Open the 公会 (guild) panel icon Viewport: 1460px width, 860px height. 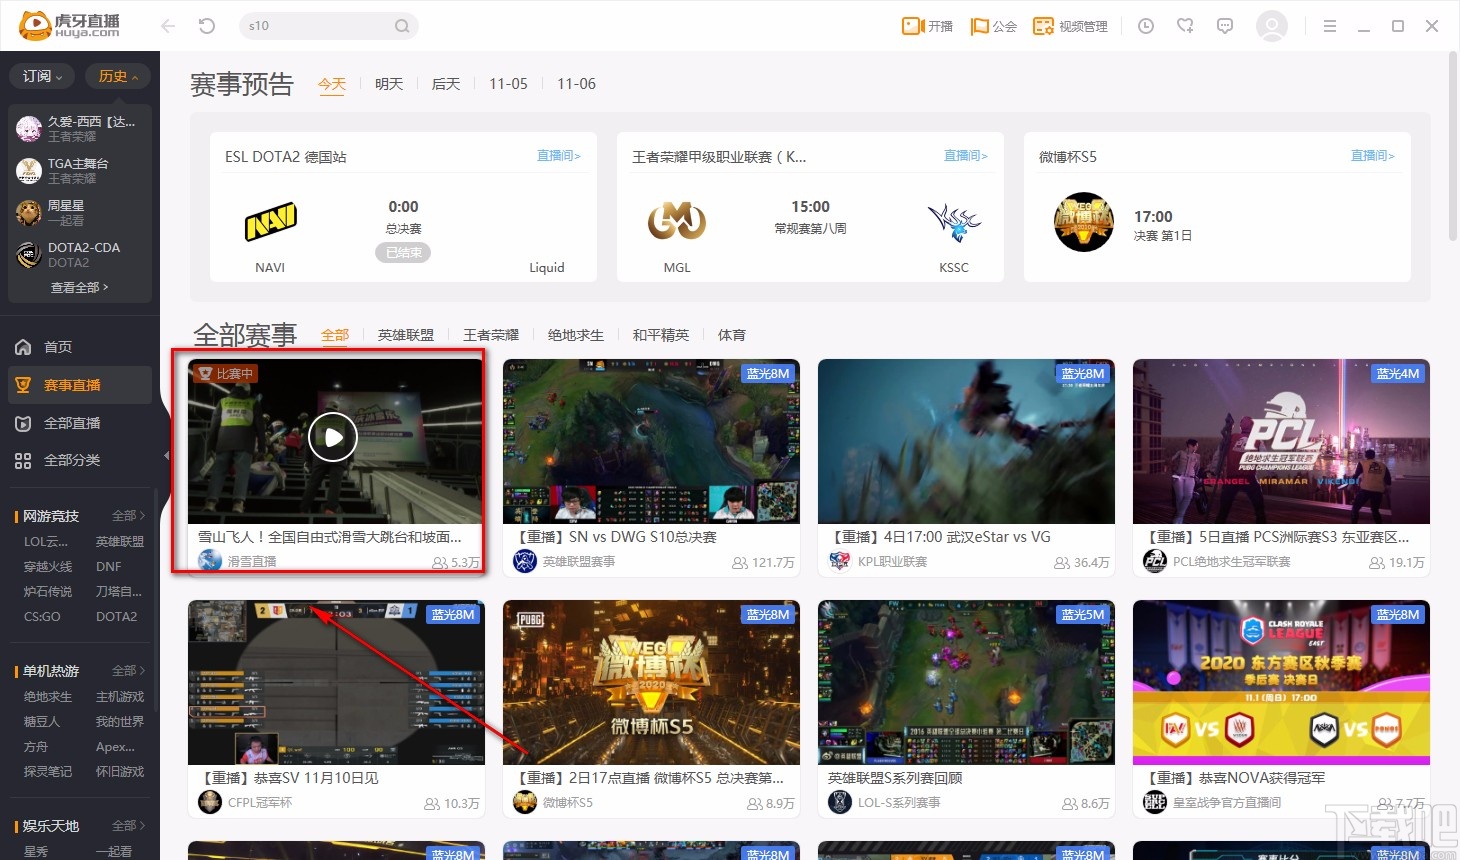[x=978, y=27]
